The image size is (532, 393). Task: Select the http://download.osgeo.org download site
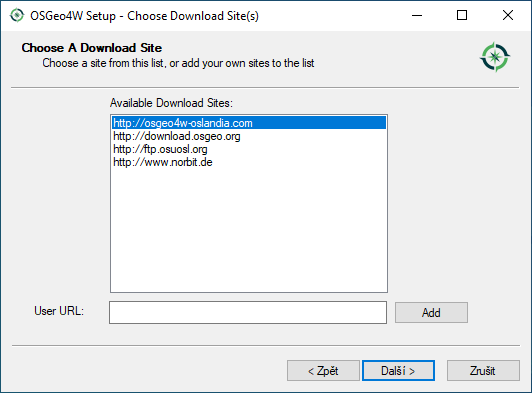click(x=249, y=136)
